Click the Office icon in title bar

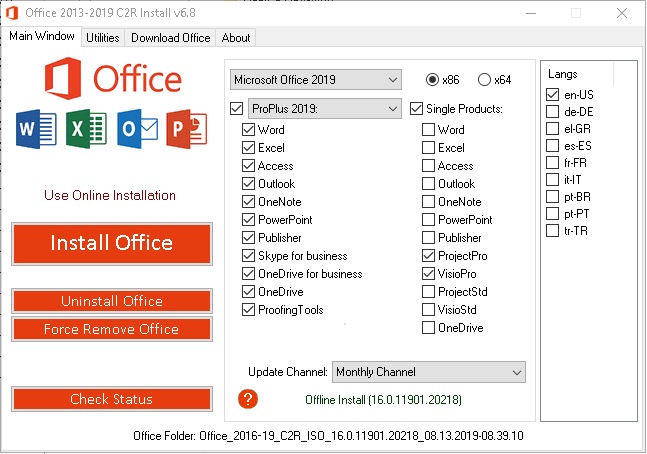tap(12, 13)
